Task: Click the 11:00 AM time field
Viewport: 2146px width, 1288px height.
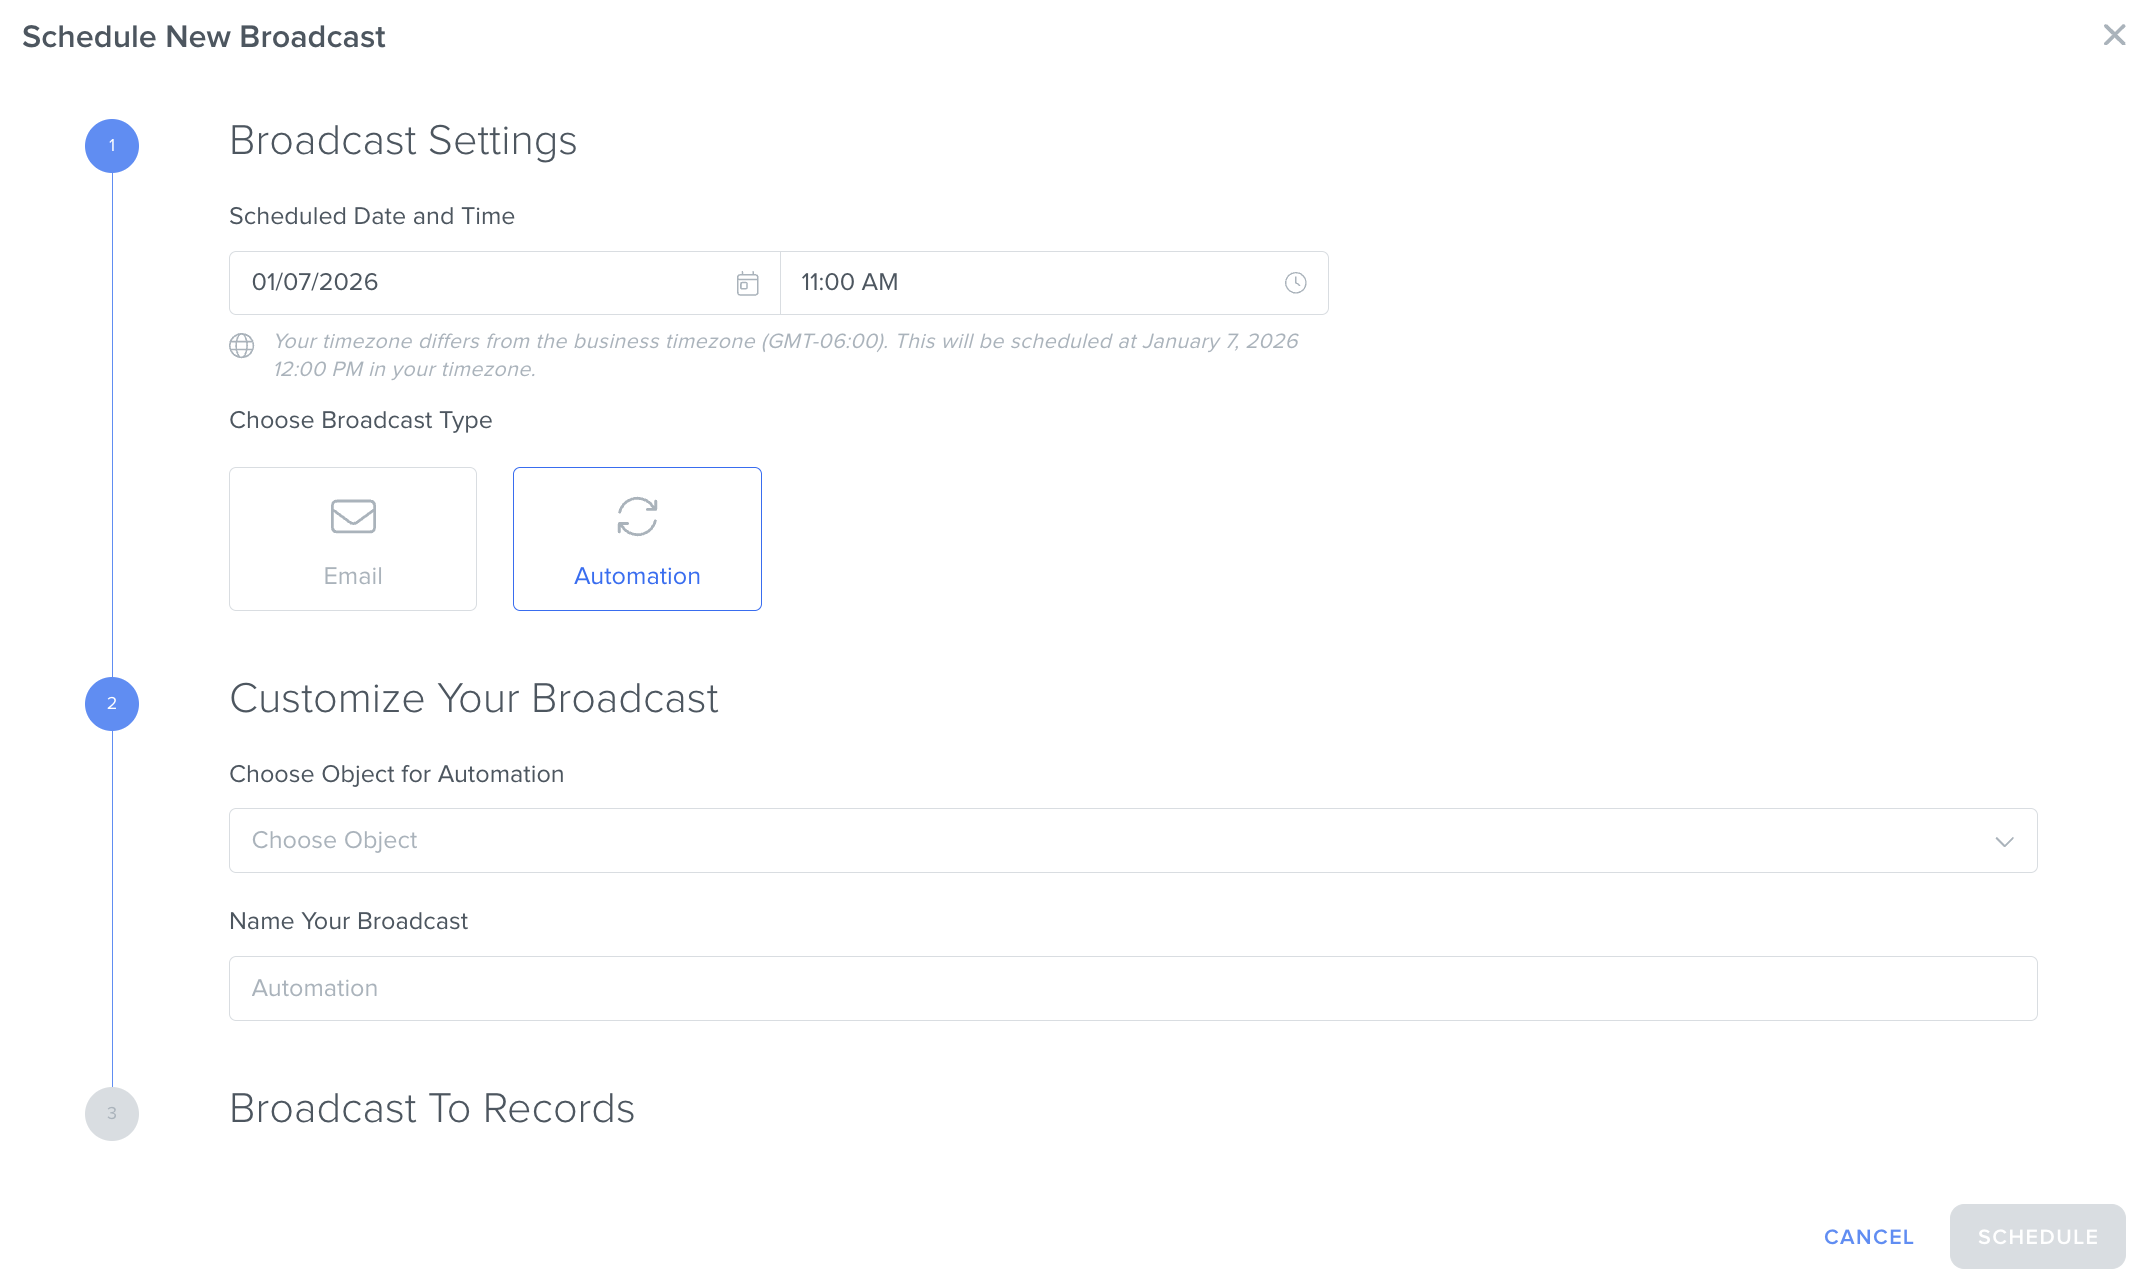Action: coord(1030,283)
